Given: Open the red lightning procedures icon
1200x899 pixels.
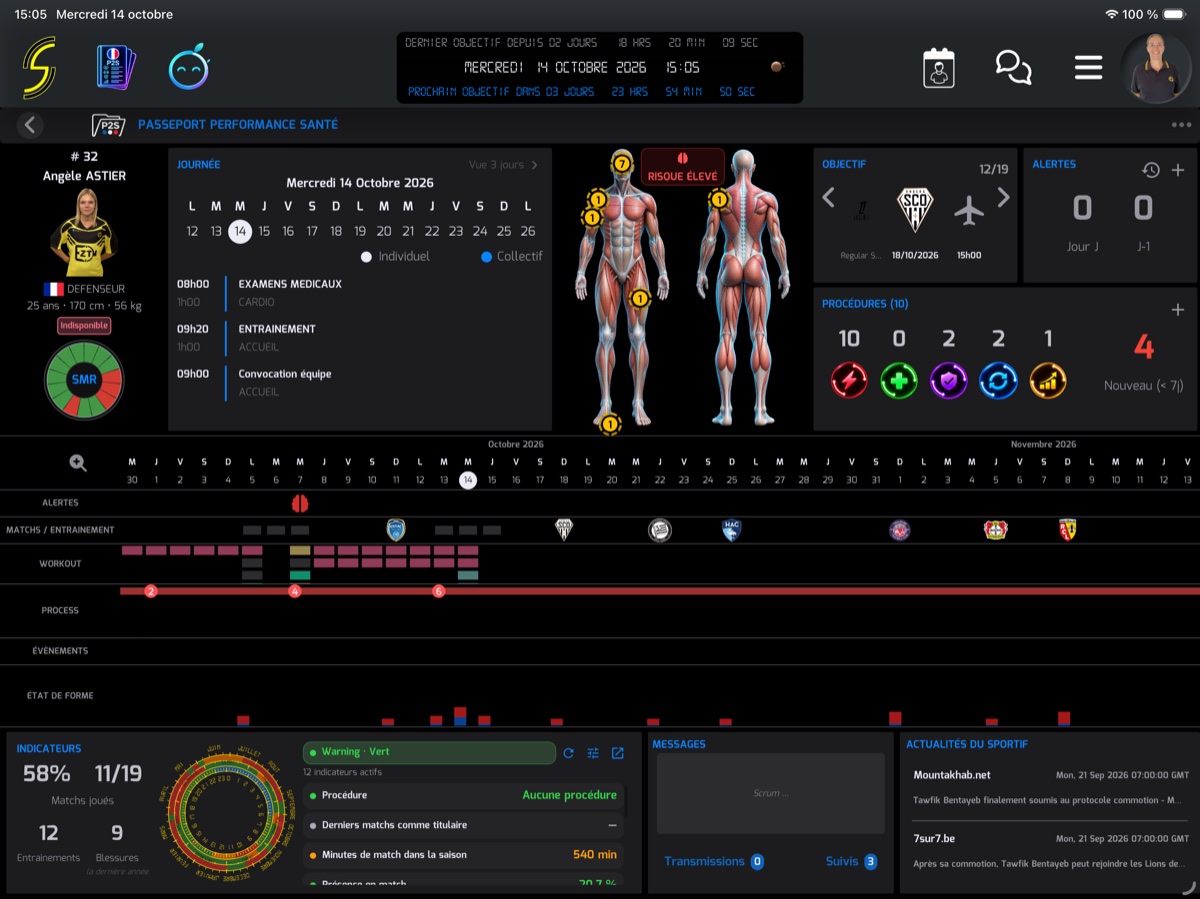Looking at the screenshot, I should click(849, 380).
